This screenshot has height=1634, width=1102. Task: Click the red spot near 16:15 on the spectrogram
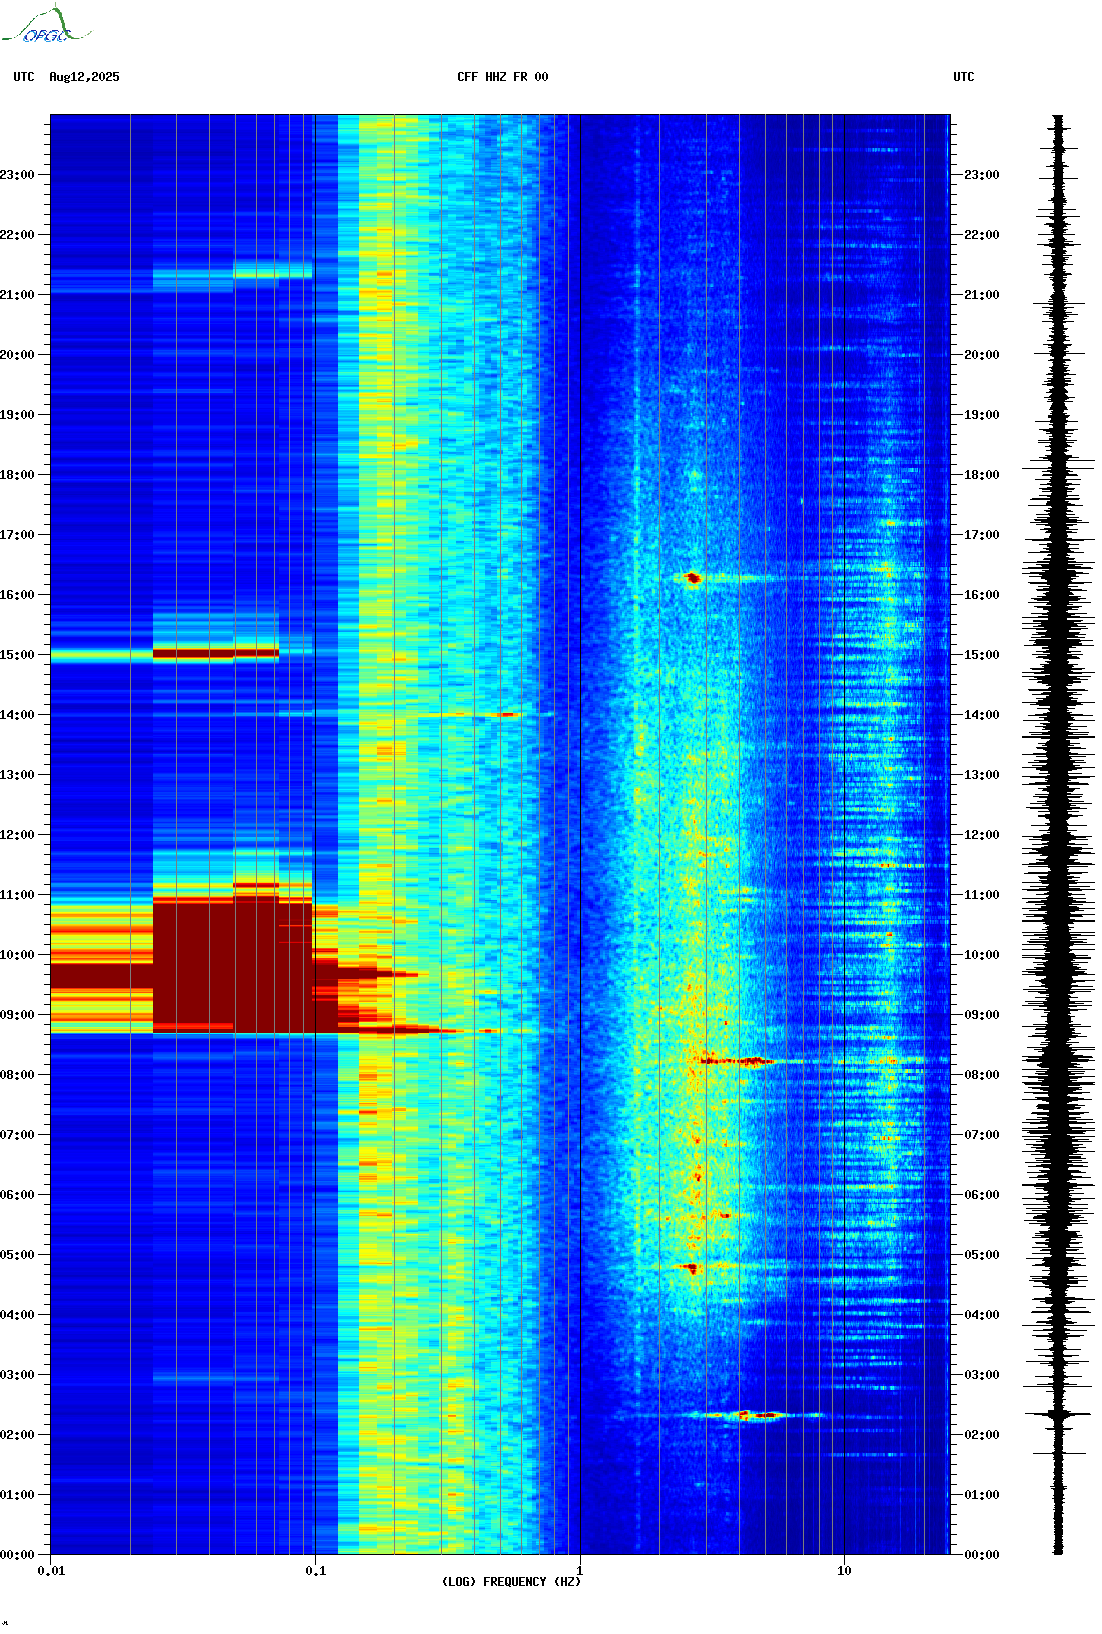click(692, 577)
